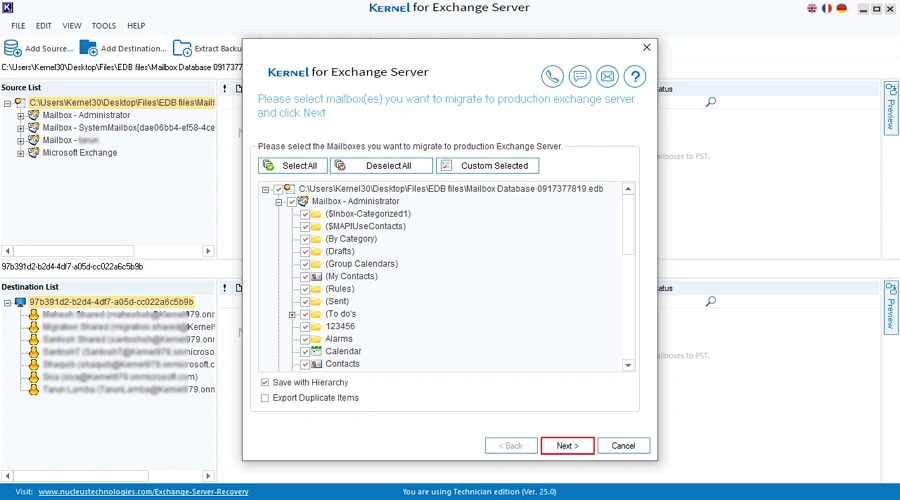The height and width of the screenshot is (500, 900).
Task: Open the live chat icon in the dialog
Action: (x=580, y=76)
